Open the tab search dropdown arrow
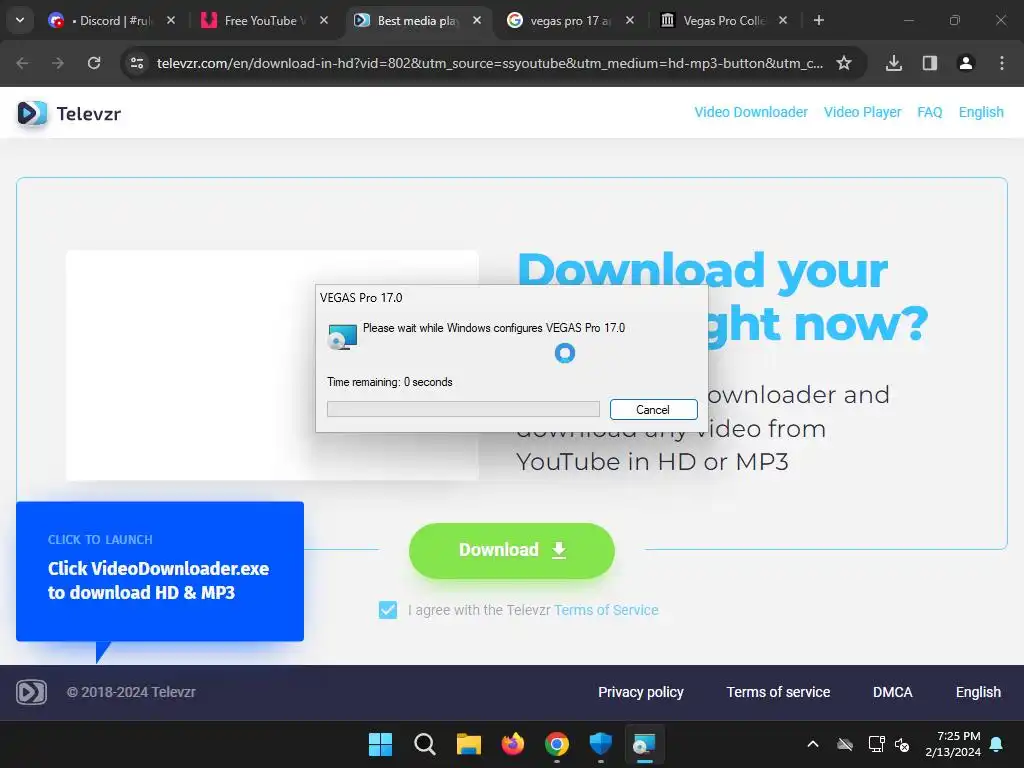 20,20
